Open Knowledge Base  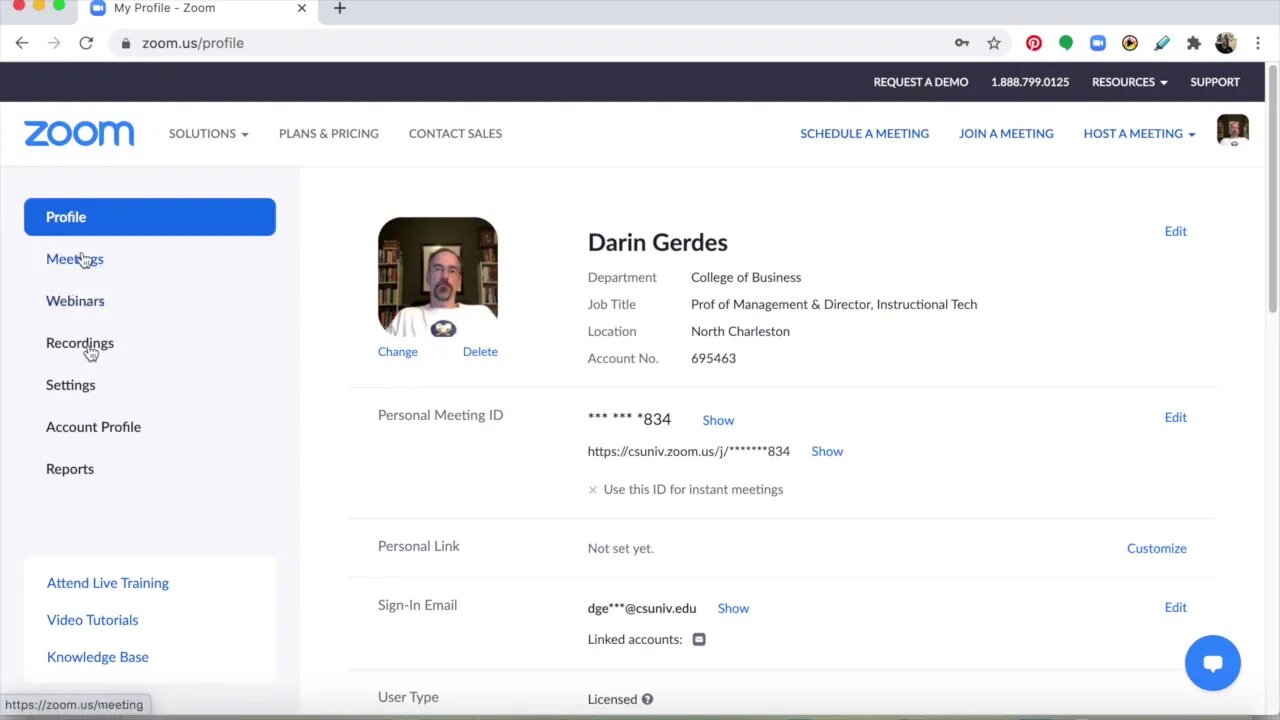click(x=98, y=657)
